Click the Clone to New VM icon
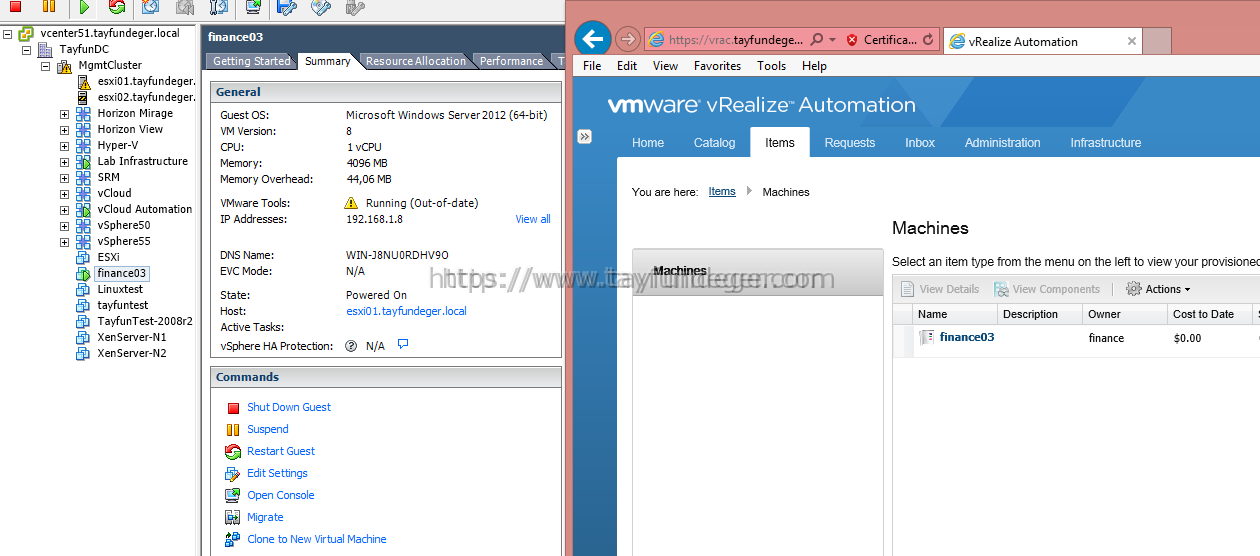The image size is (1260, 556). (233, 540)
